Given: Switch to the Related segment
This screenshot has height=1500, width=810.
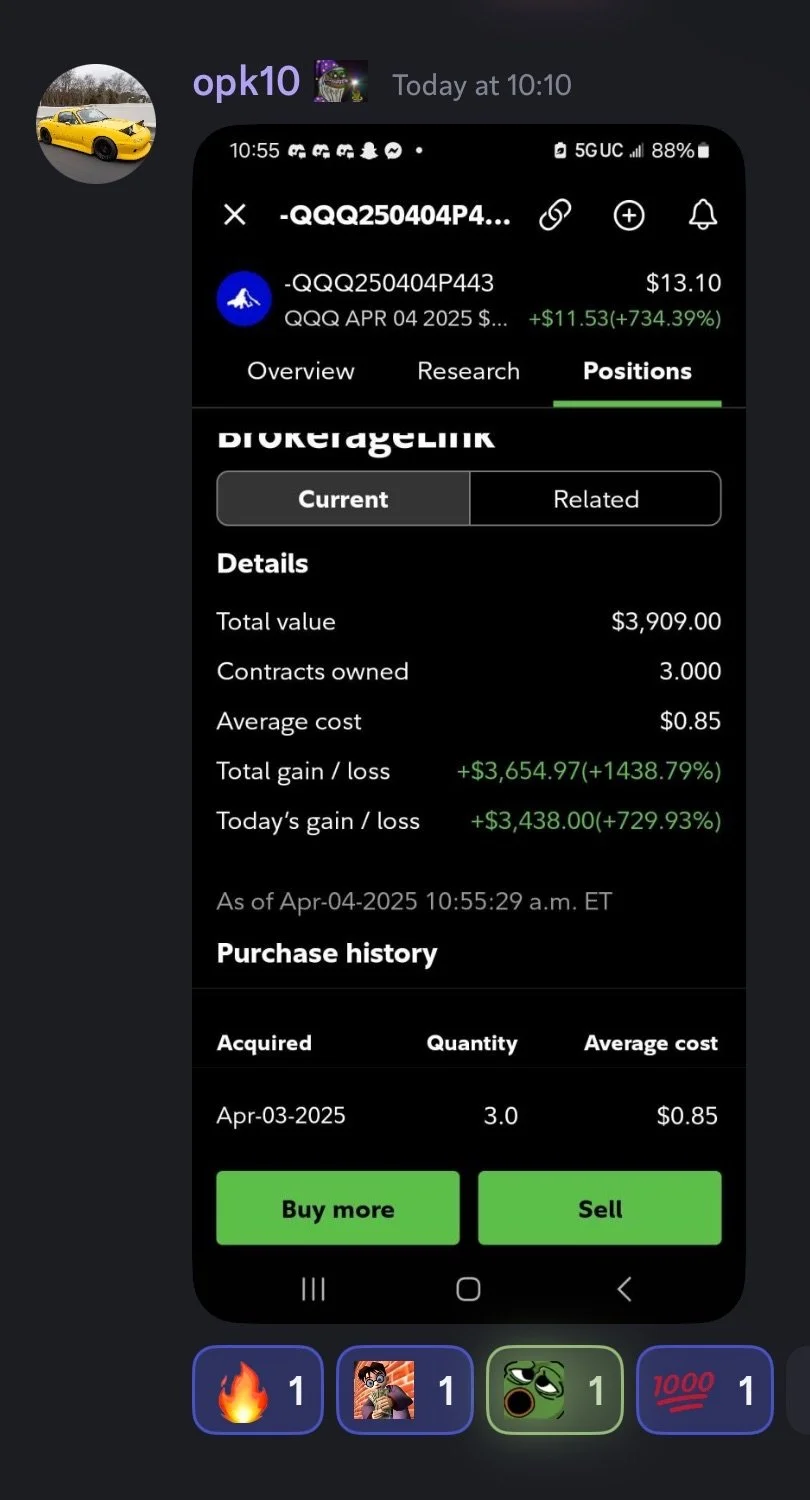Looking at the screenshot, I should (x=596, y=498).
